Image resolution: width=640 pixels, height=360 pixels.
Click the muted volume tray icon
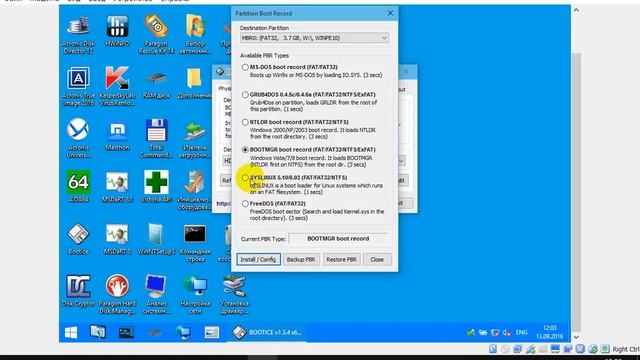507,333
